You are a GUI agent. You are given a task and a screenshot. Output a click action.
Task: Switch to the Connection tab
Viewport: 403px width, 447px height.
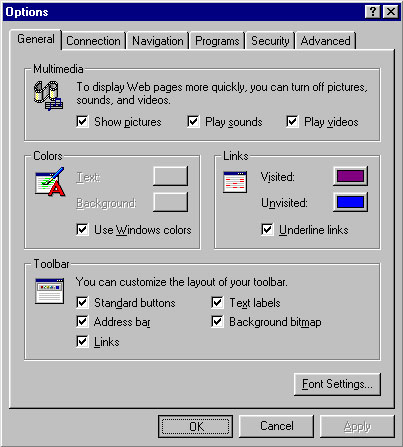click(93, 41)
